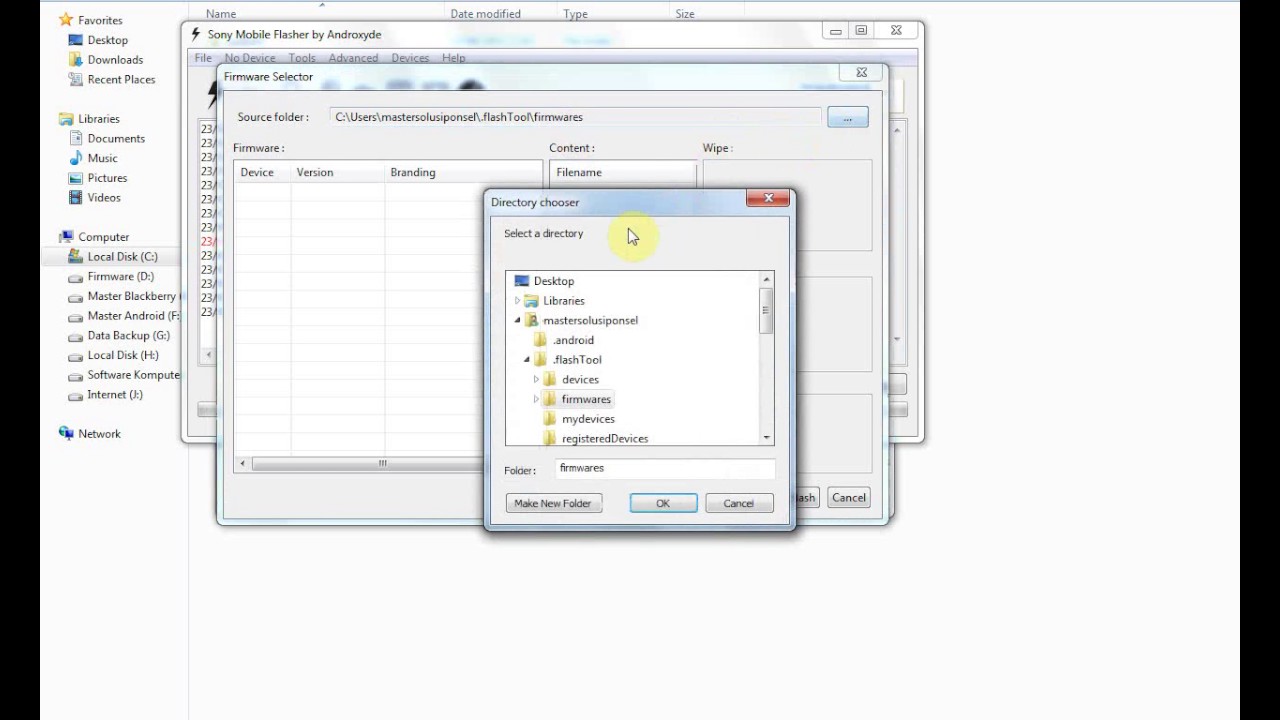The height and width of the screenshot is (720, 1280).
Task: Select Software Komputer drive in Explorer
Action: (133, 375)
